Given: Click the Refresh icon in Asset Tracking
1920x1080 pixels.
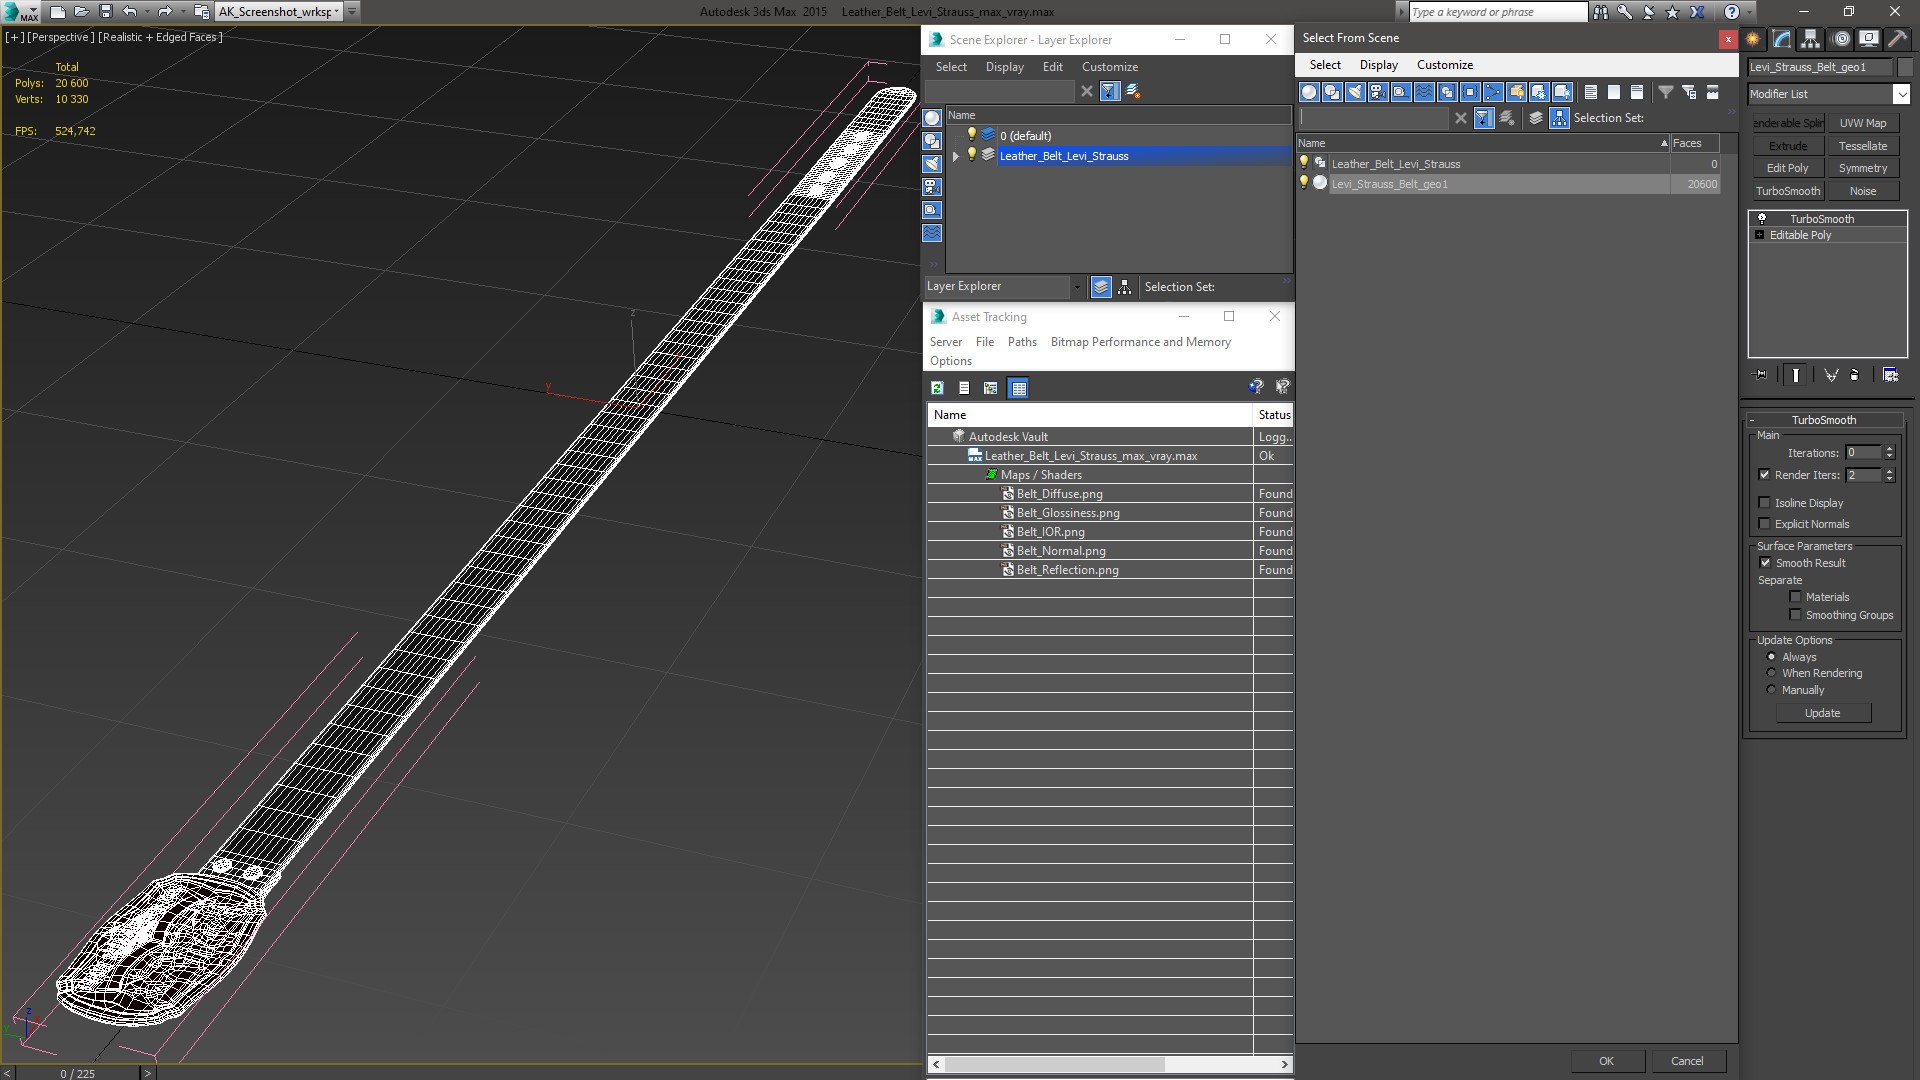Looking at the screenshot, I should [937, 388].
